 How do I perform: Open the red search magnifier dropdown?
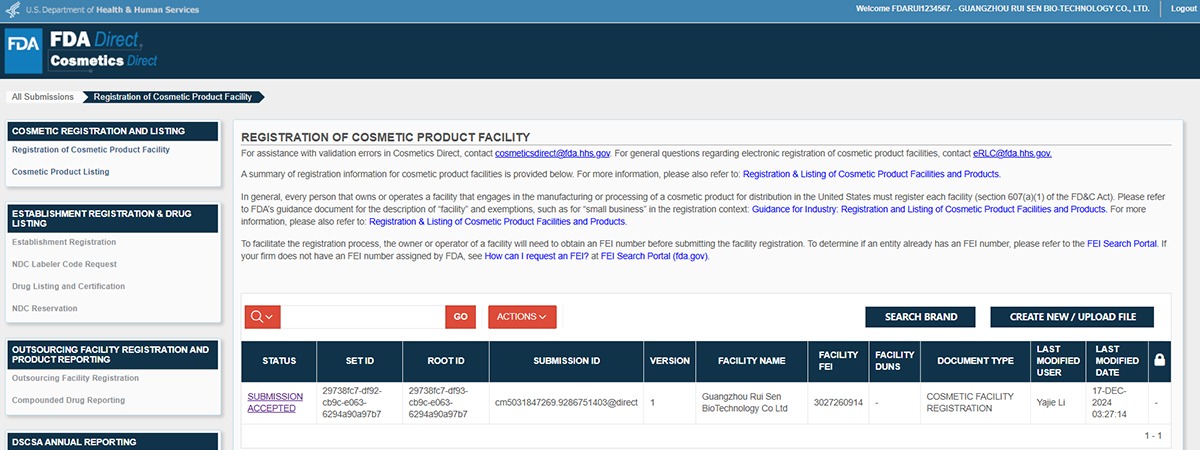[262, 316]
